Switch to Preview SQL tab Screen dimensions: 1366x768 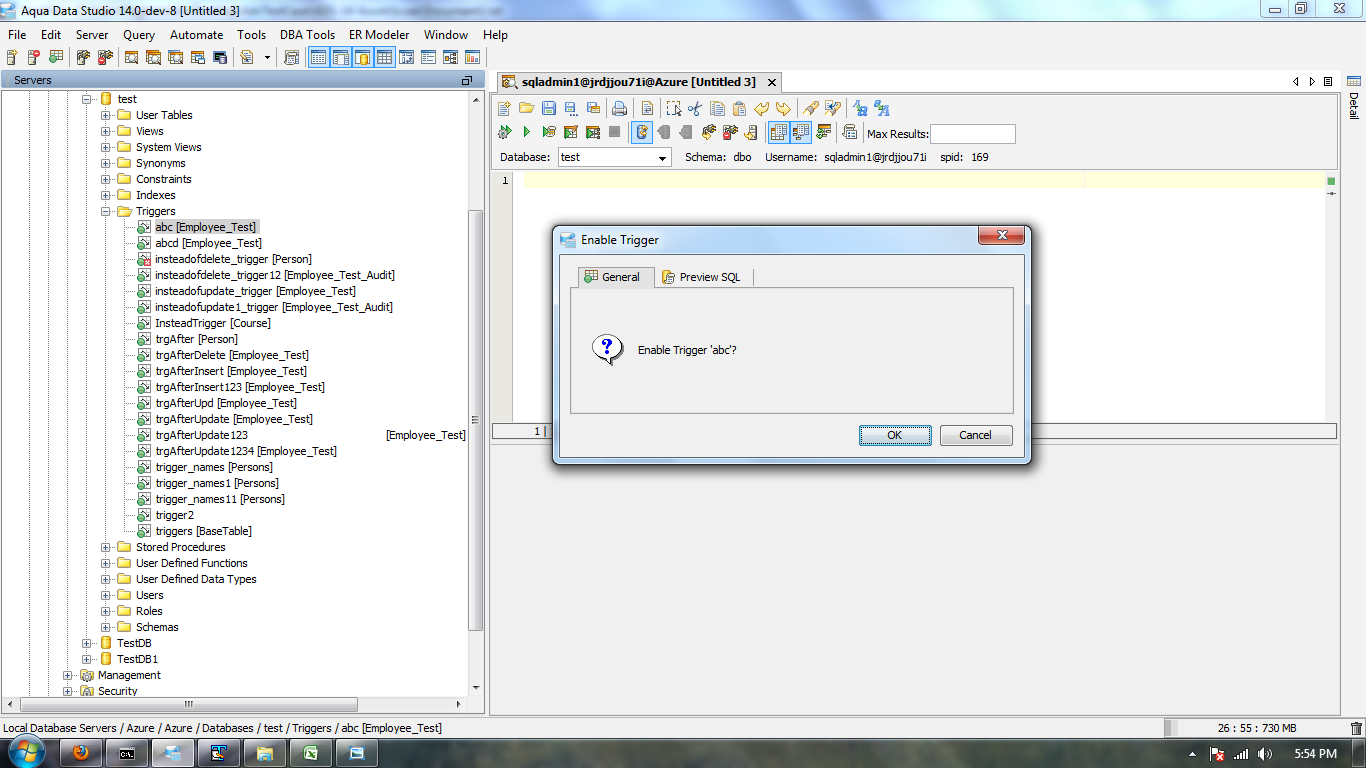pos(702,277)
